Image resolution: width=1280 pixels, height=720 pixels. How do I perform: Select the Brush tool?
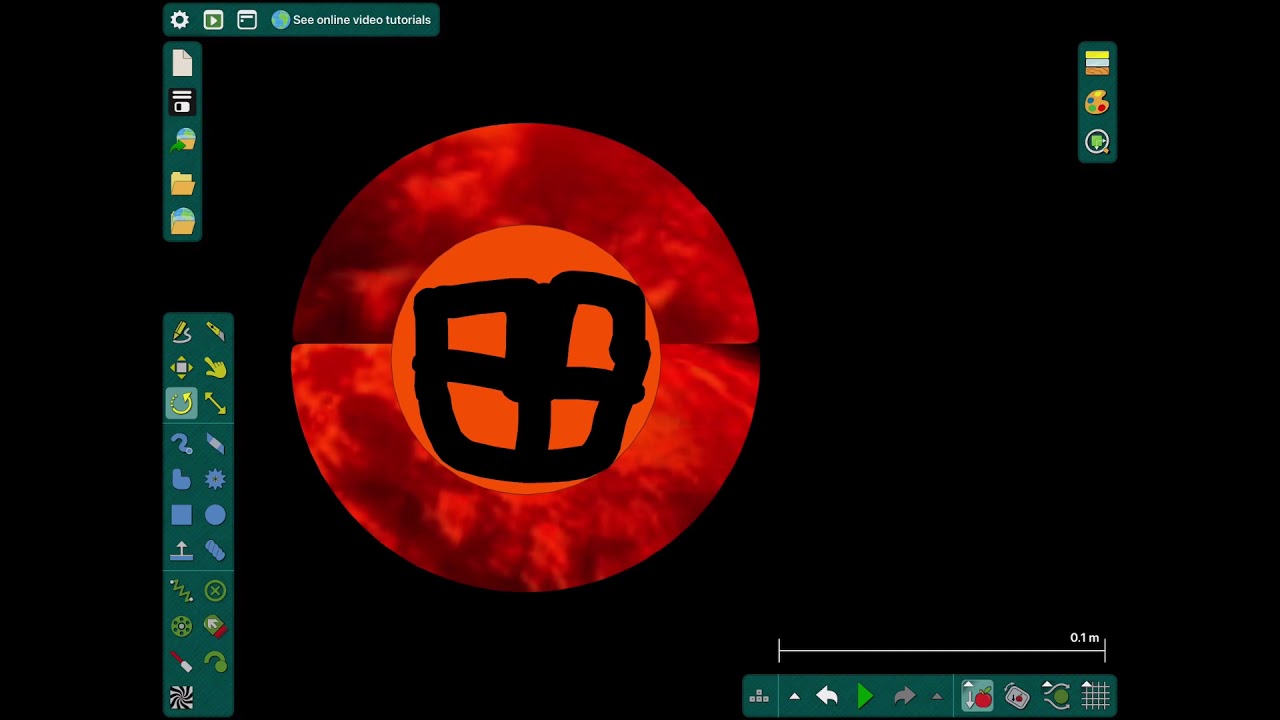(x=181, y=444)
